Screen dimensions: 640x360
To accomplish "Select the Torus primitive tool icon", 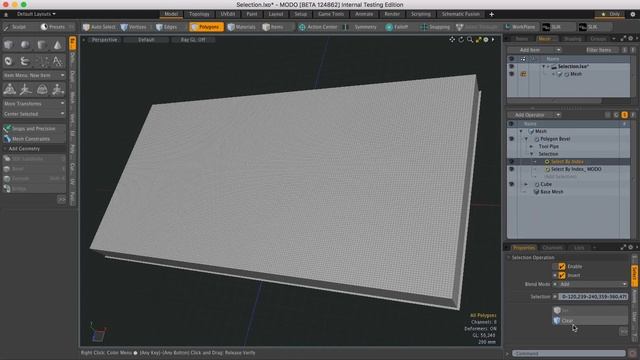I will [x=9, y=61].
